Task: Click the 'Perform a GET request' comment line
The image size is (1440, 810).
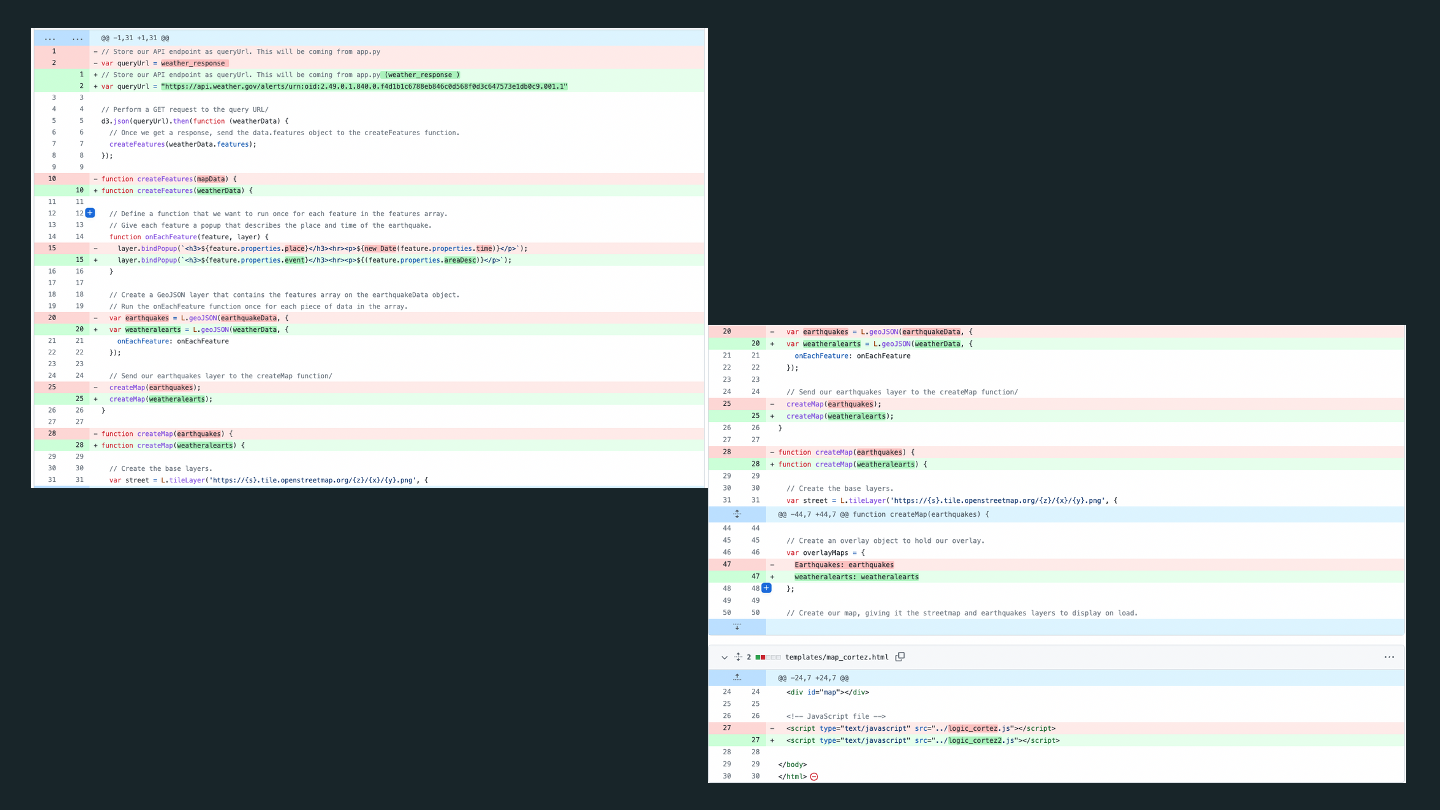Action: pos(185,109)
